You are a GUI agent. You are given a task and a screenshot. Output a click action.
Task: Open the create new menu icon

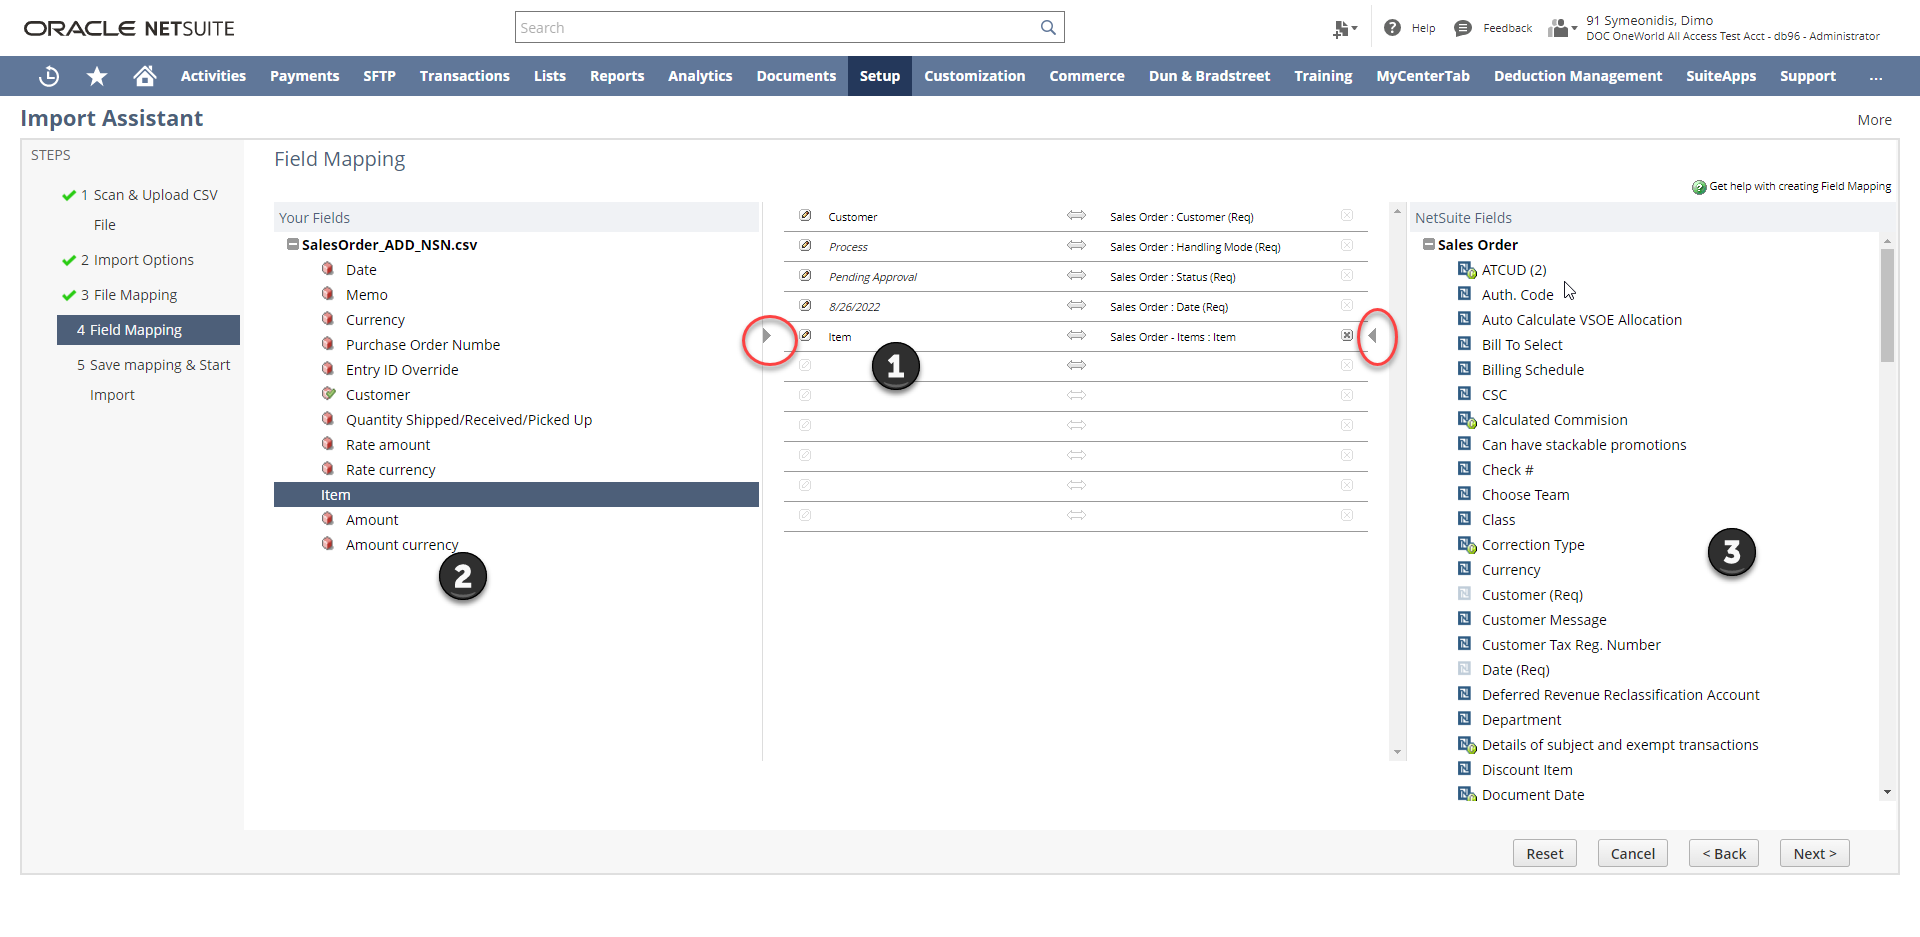[1344, 29]
